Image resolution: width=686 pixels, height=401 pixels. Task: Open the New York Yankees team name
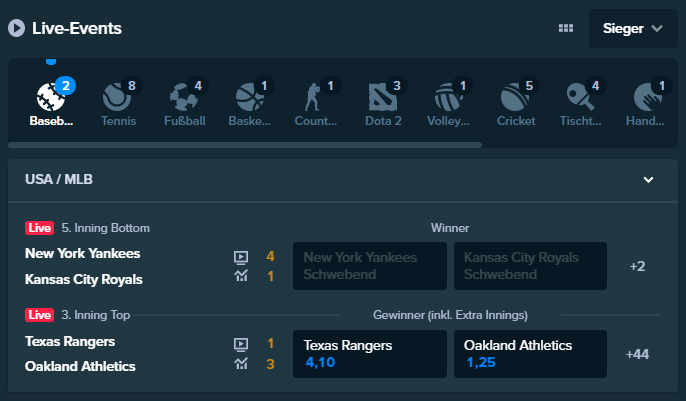[x=83, y=254]
